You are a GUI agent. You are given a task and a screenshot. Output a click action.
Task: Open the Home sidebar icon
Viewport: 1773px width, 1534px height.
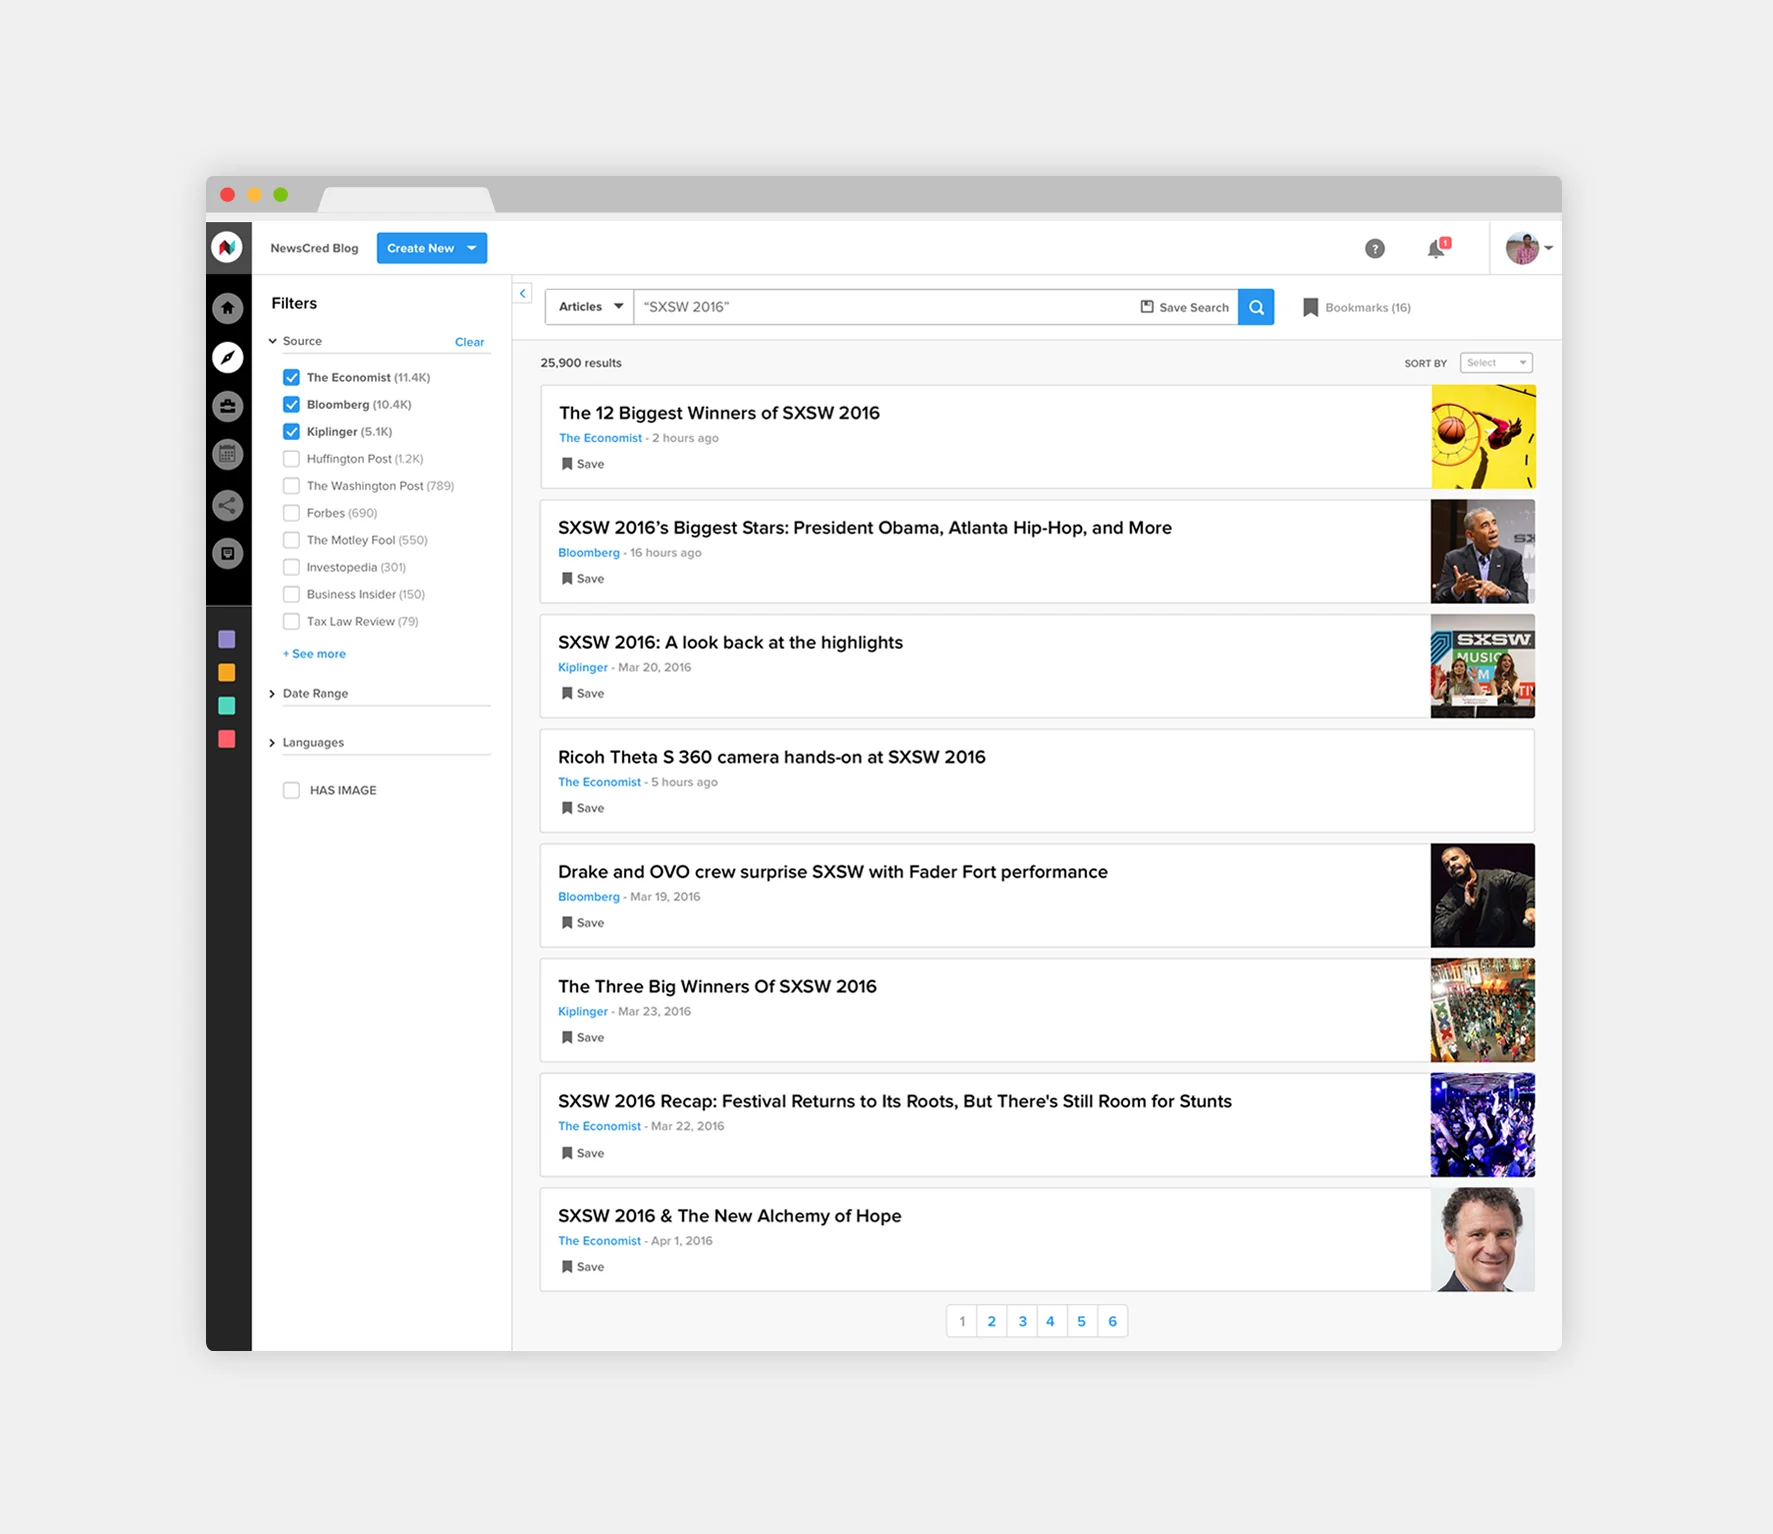pos(228,308)
